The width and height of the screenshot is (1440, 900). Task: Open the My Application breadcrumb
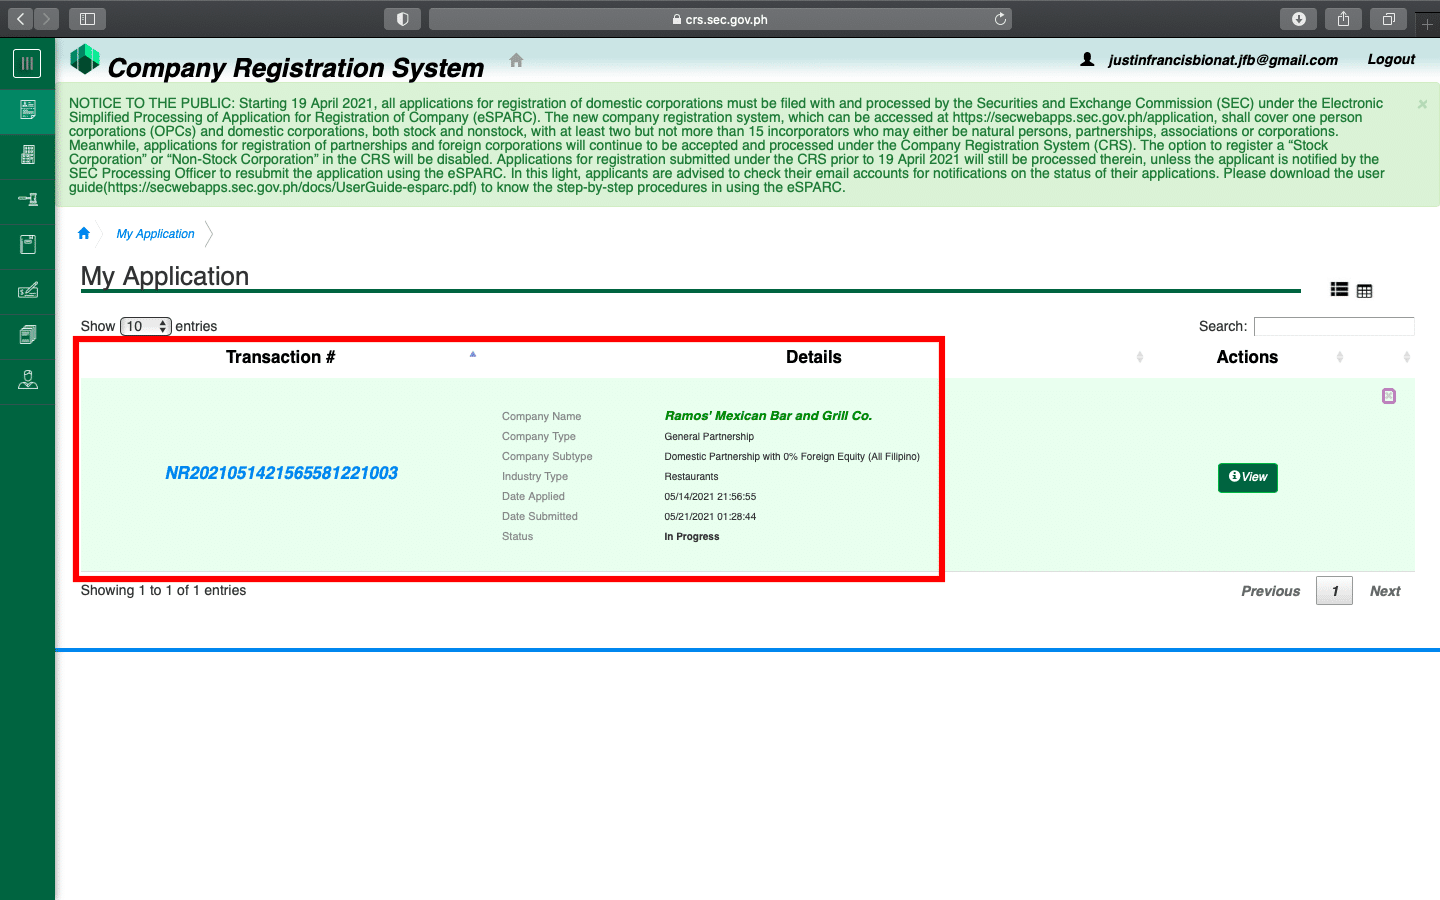[155, 234]
